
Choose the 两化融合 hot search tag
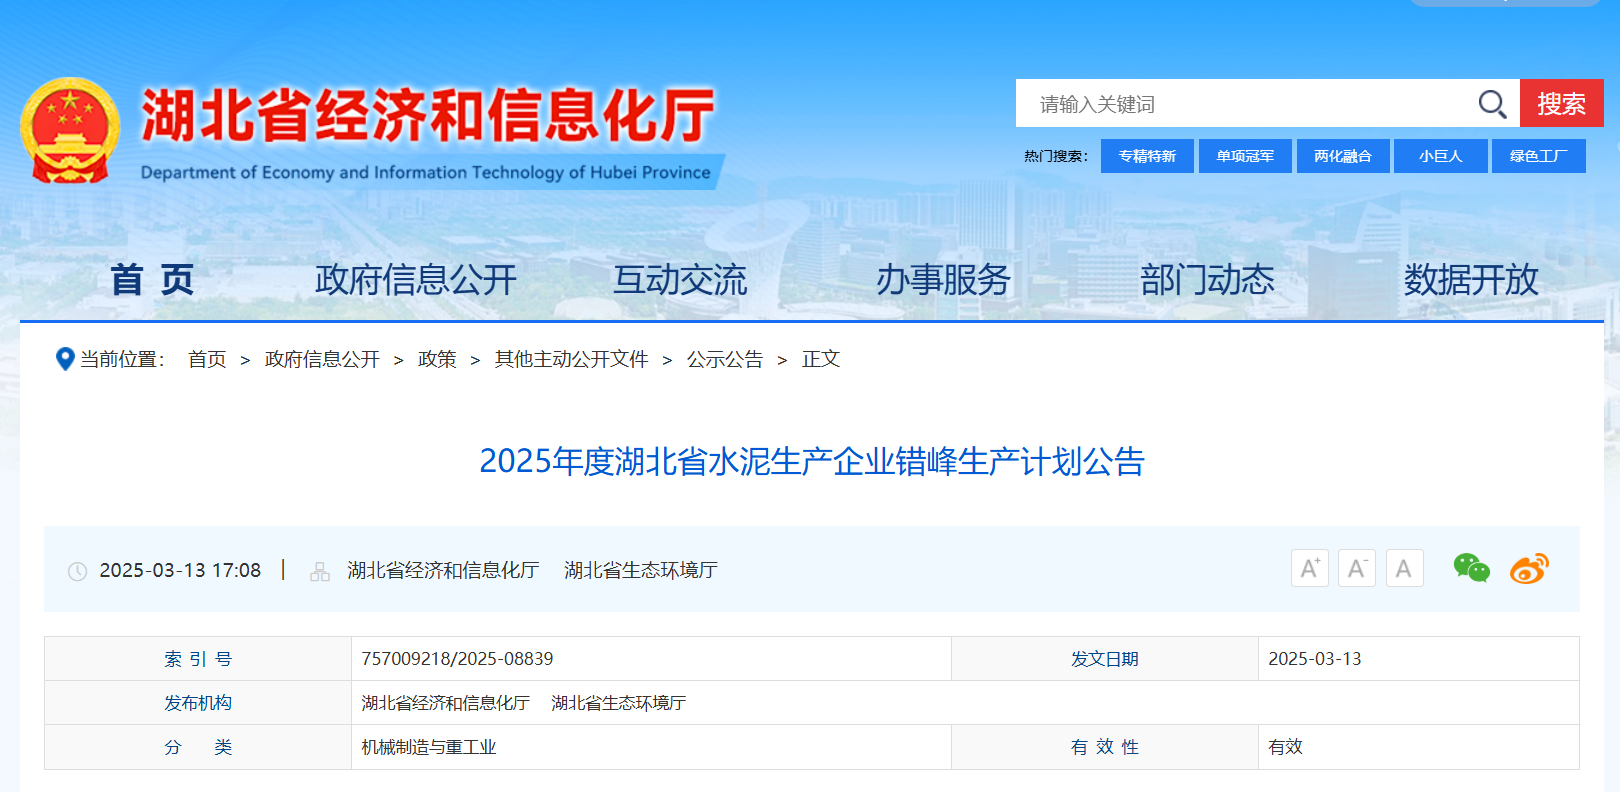click(1342, 156)
